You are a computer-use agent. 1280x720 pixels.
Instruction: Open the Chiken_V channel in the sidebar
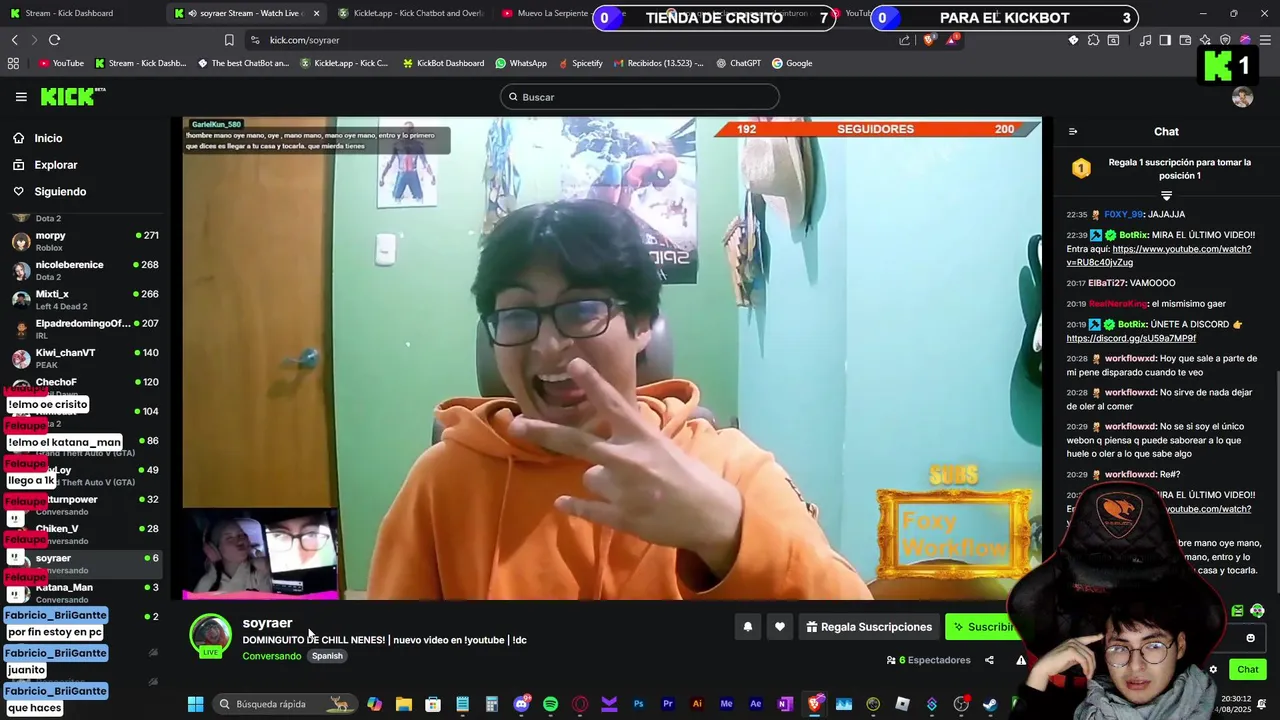[85, 534]
